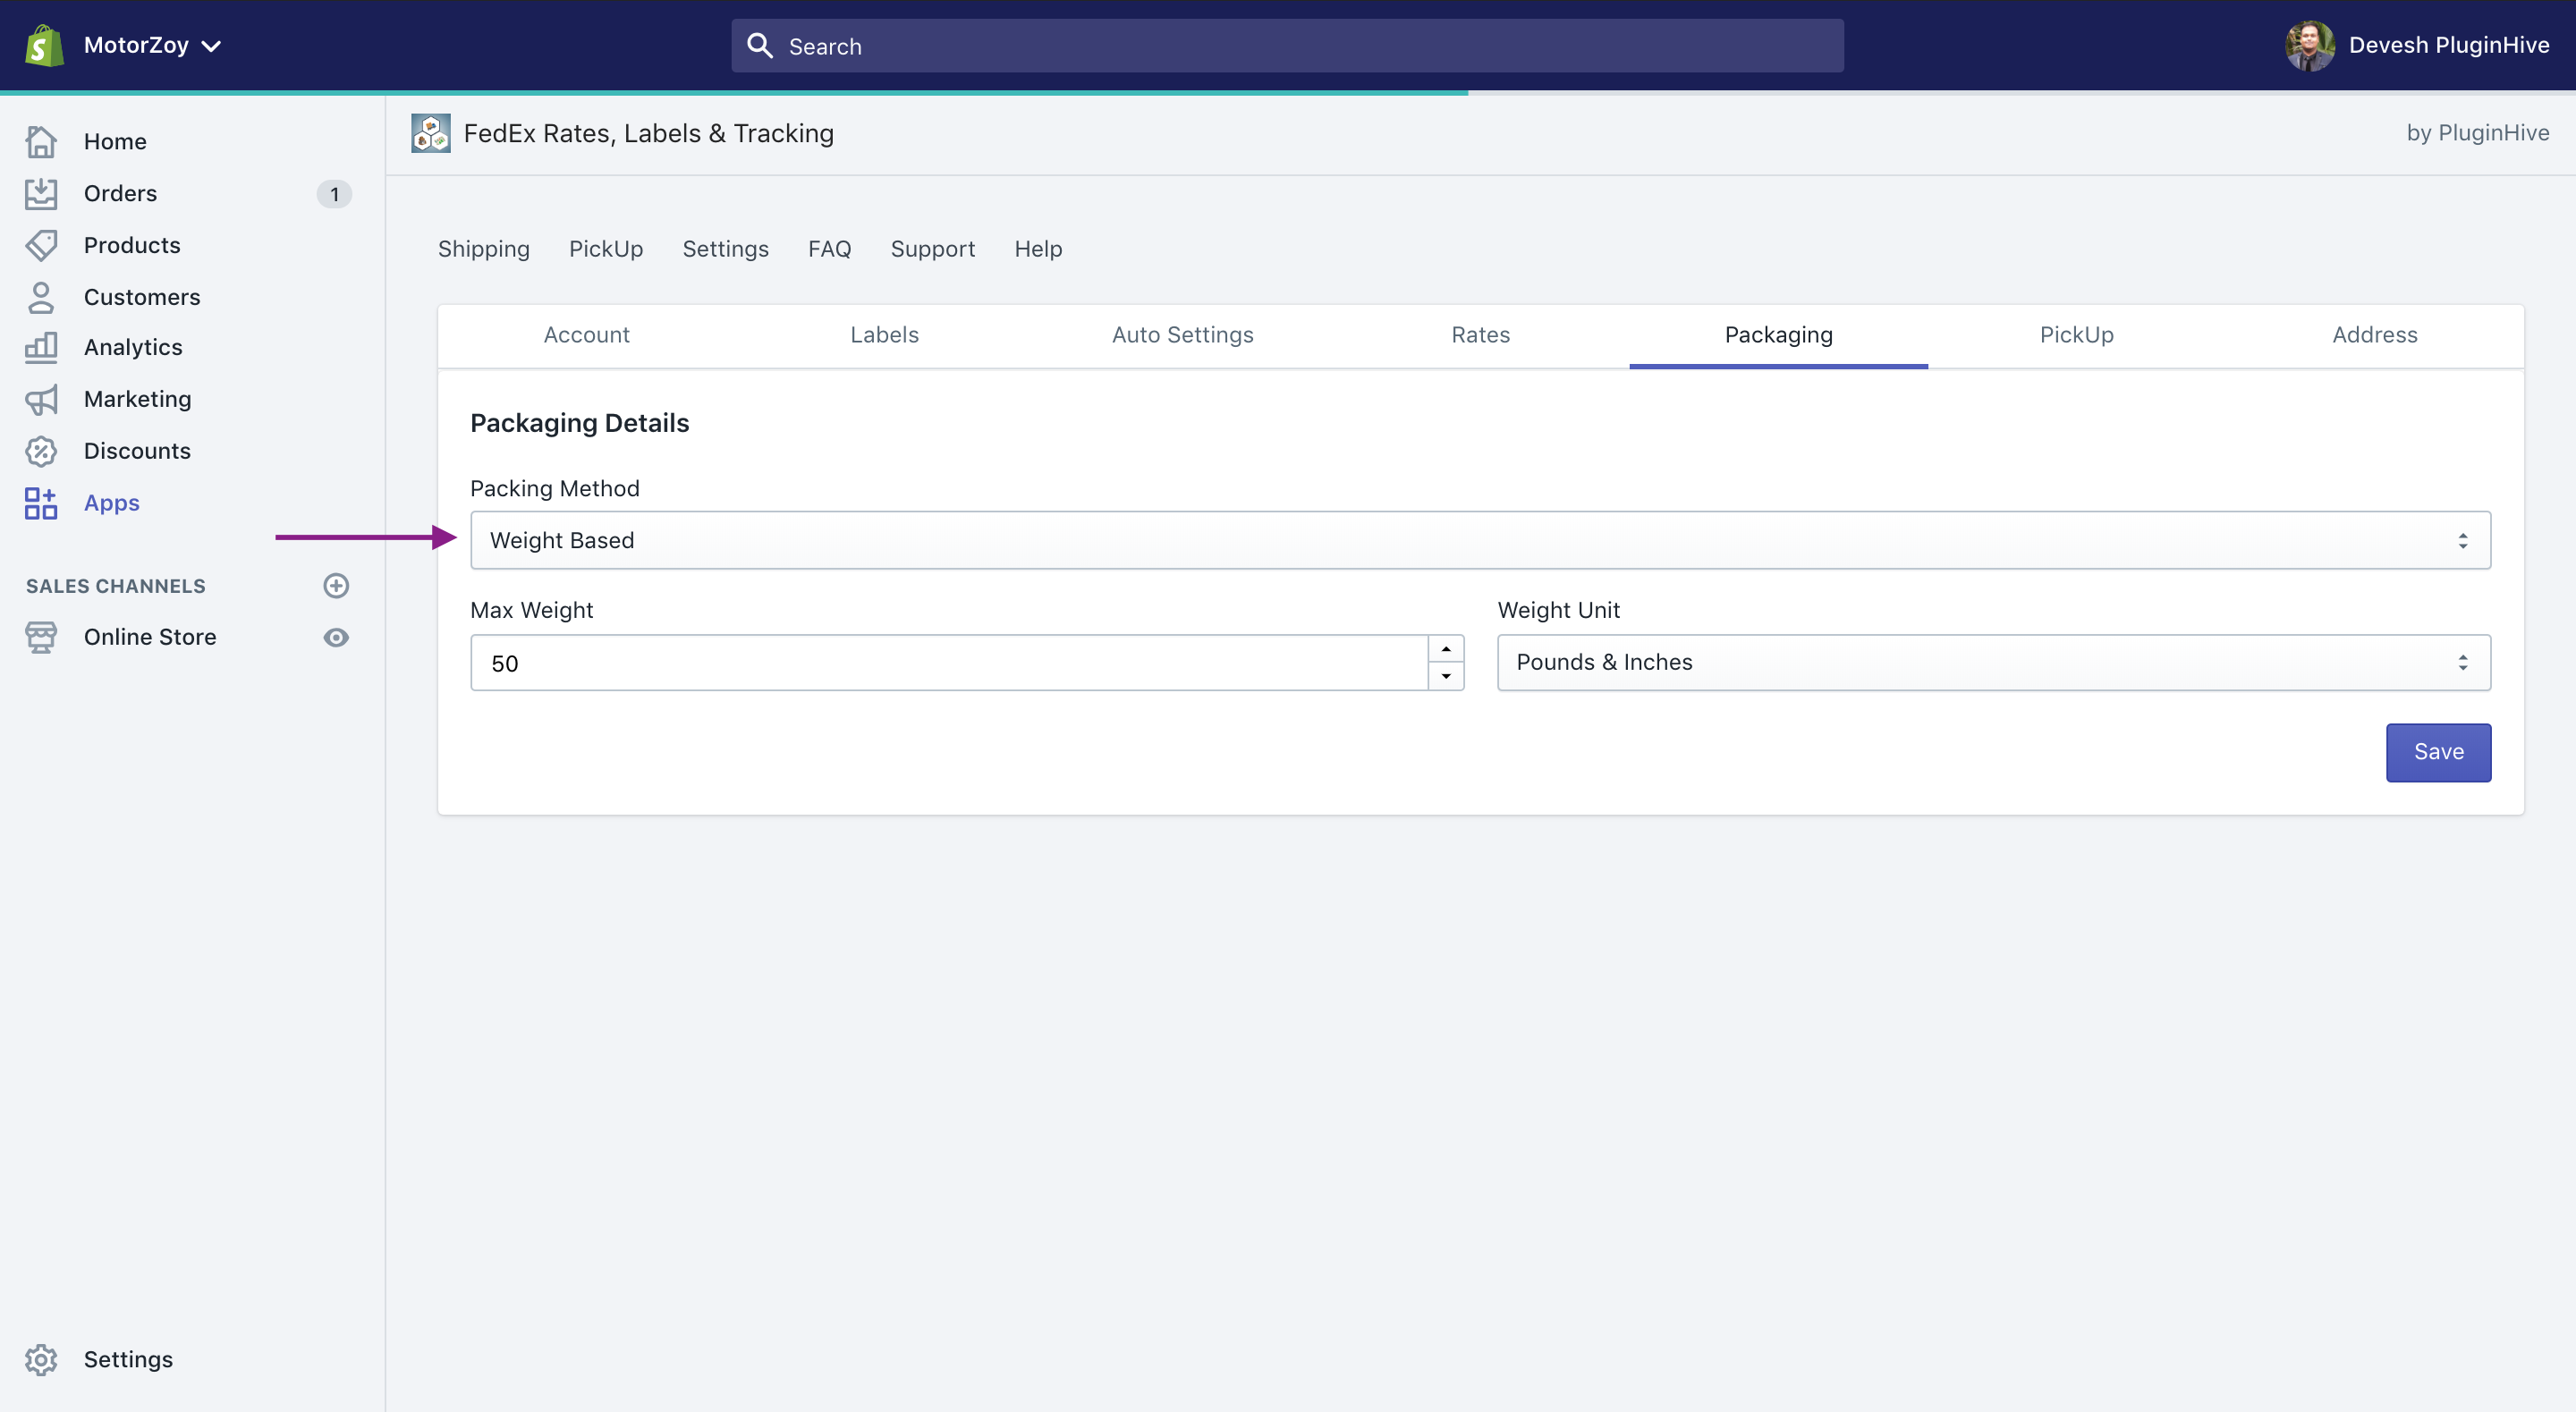Open the MotorZoy store switcher dropdown
2576x1412 pixels.
pos(153,45)
